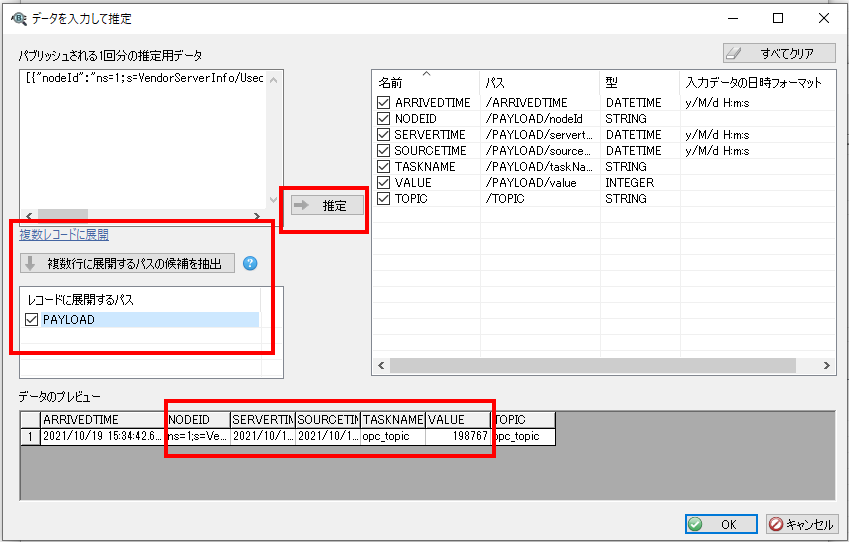Click date format cell of SERVERTIME row

757,135
